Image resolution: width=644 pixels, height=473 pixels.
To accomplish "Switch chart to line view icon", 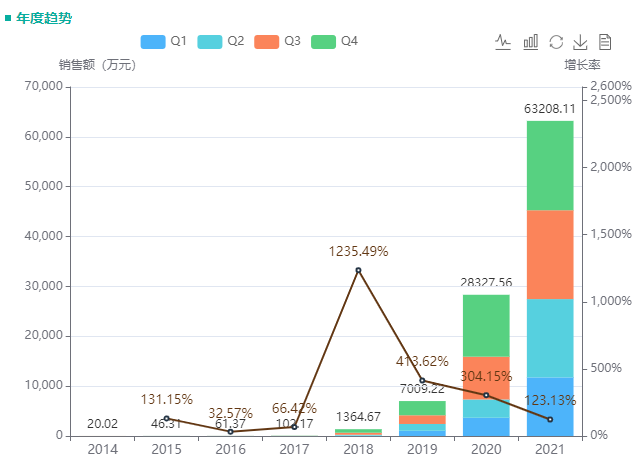I will point(504,41).
